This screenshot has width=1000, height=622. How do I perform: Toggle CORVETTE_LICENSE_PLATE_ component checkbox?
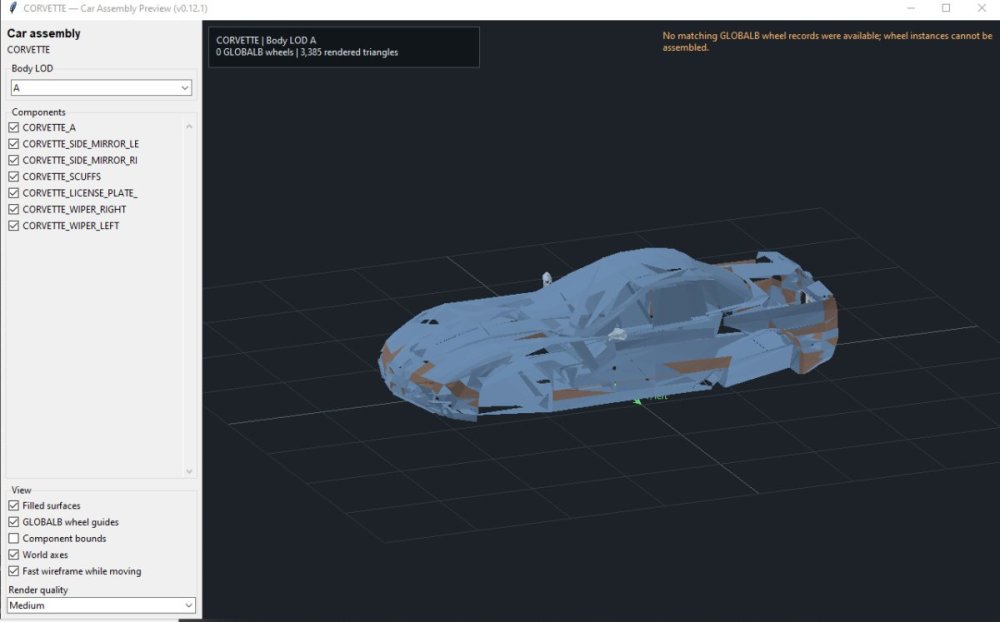(x=13, y=193)
